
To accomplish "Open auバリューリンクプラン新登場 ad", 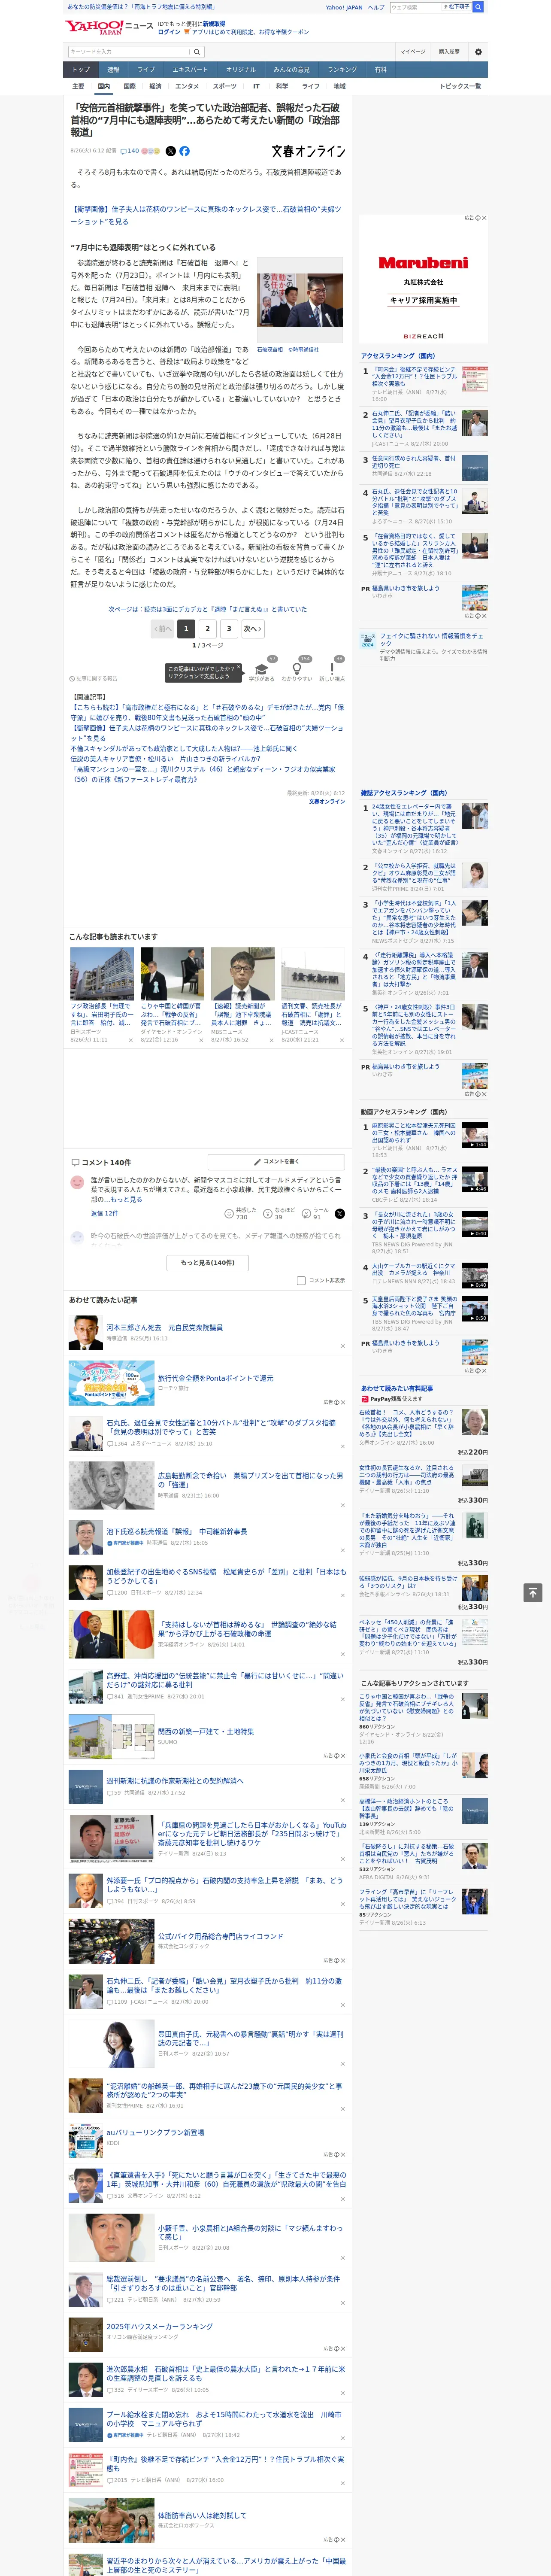I will pyautogui.click(x=155, y=2132).
